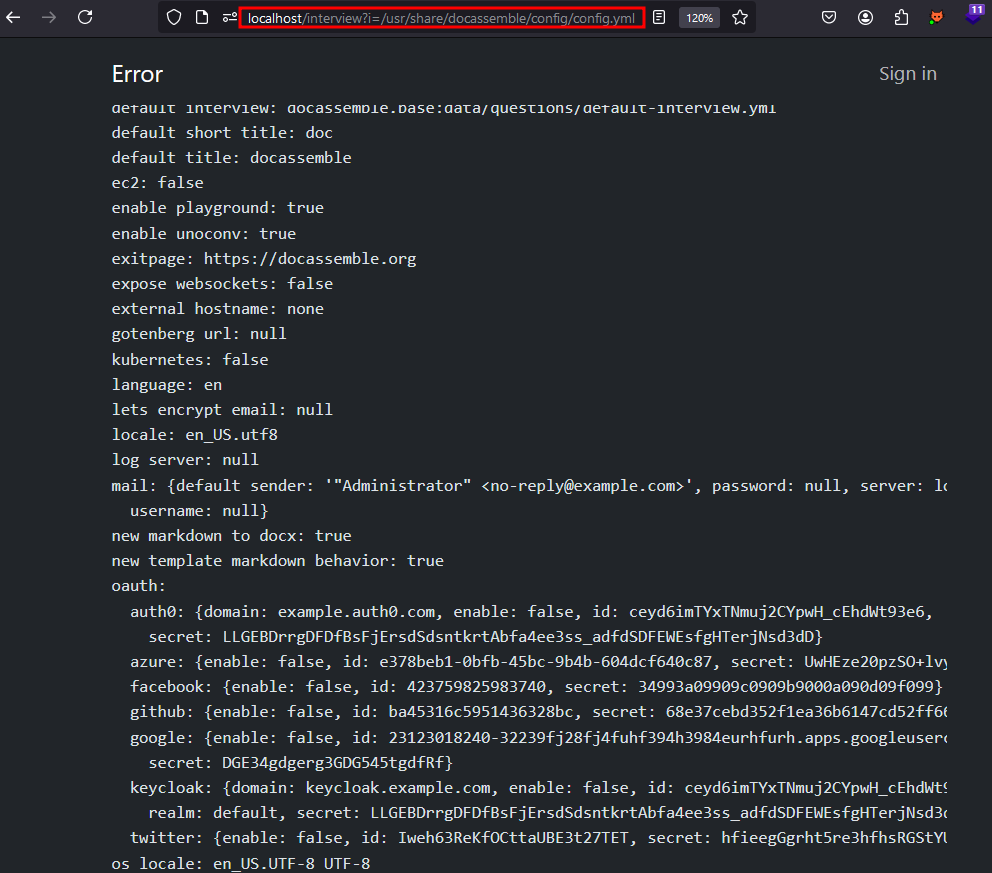Click the keycloak domain config line
The width and height of the screenshot is (992, 873).
(538, 788)
